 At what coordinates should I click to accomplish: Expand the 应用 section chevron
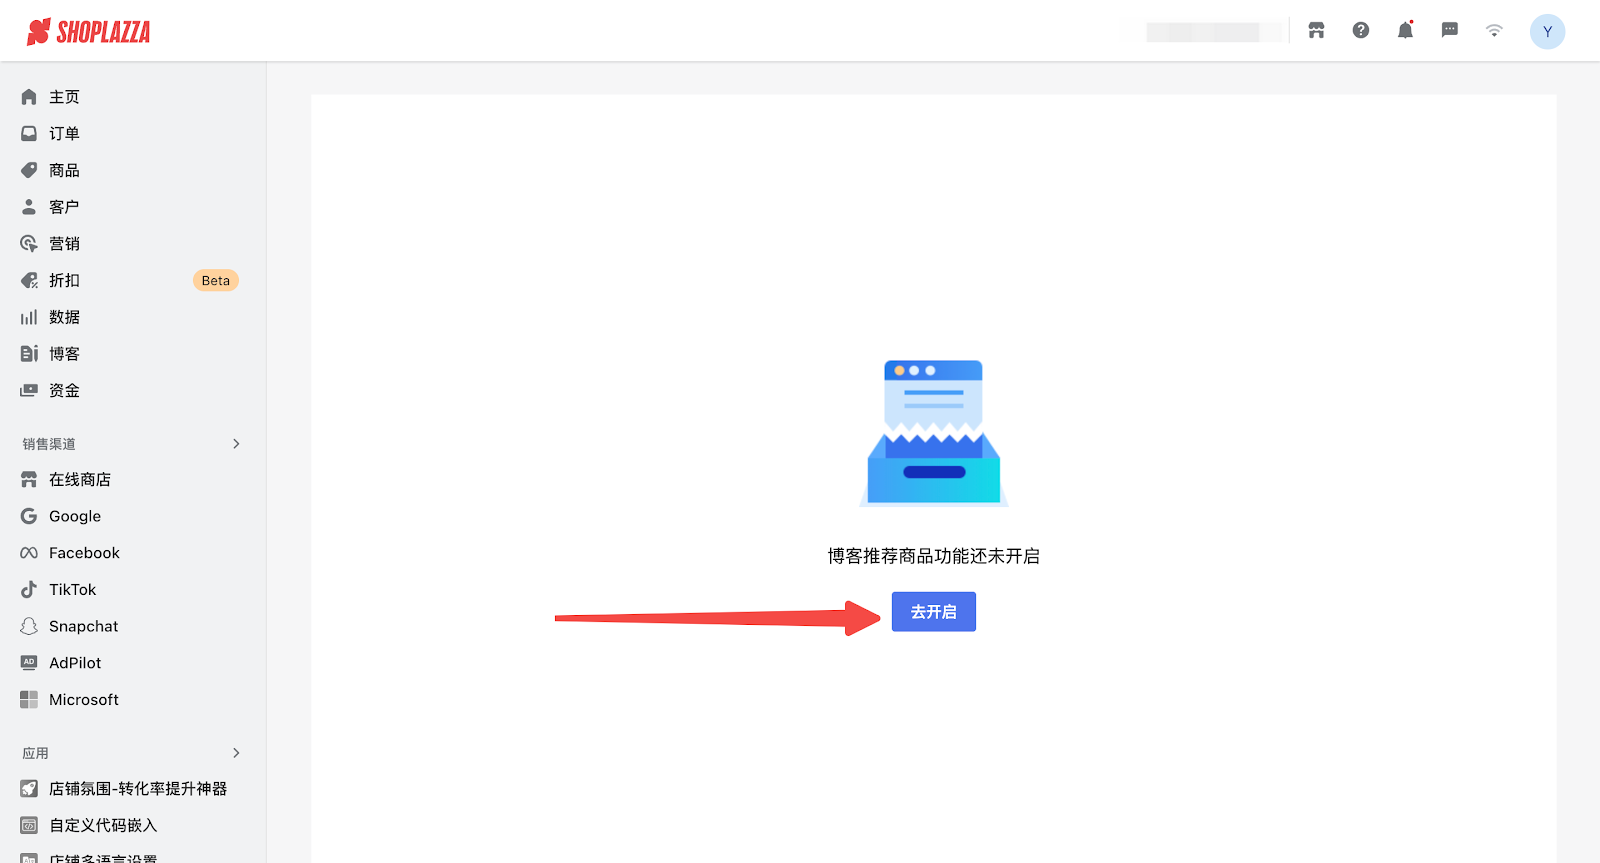coord(236,753)
